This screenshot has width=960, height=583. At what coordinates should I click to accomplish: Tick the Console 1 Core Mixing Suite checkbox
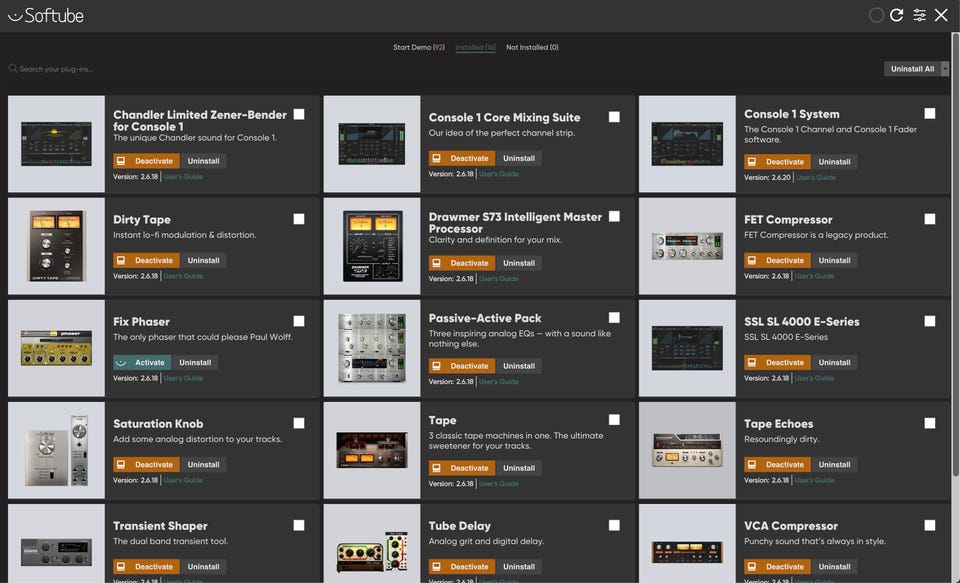coord(614,117)
